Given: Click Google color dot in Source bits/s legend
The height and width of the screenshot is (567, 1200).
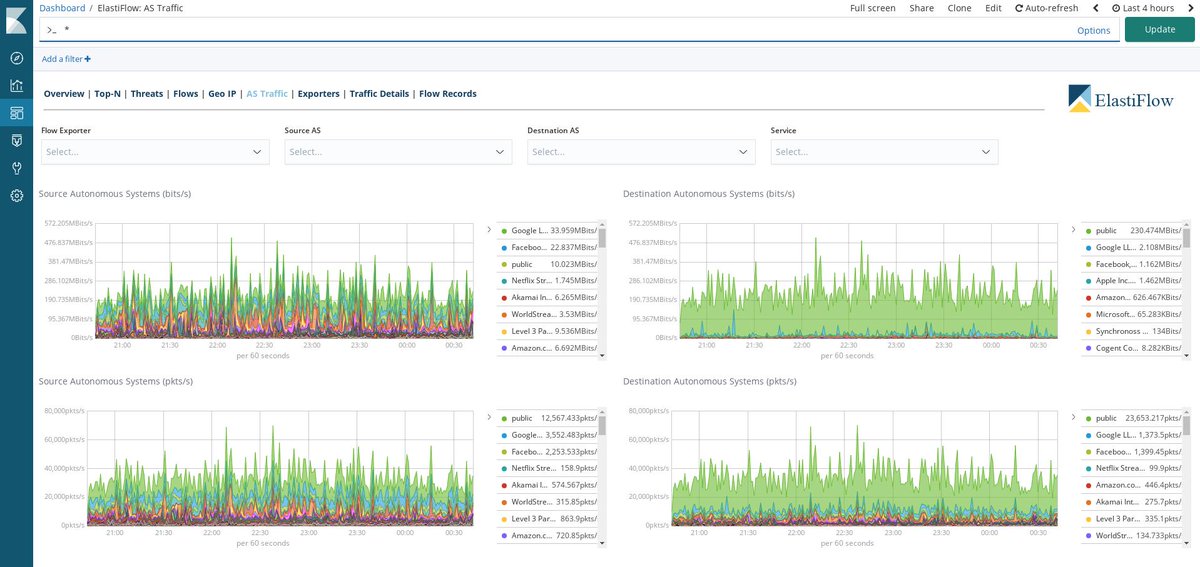Looking at the screenshot, I should tap(504, 231).
